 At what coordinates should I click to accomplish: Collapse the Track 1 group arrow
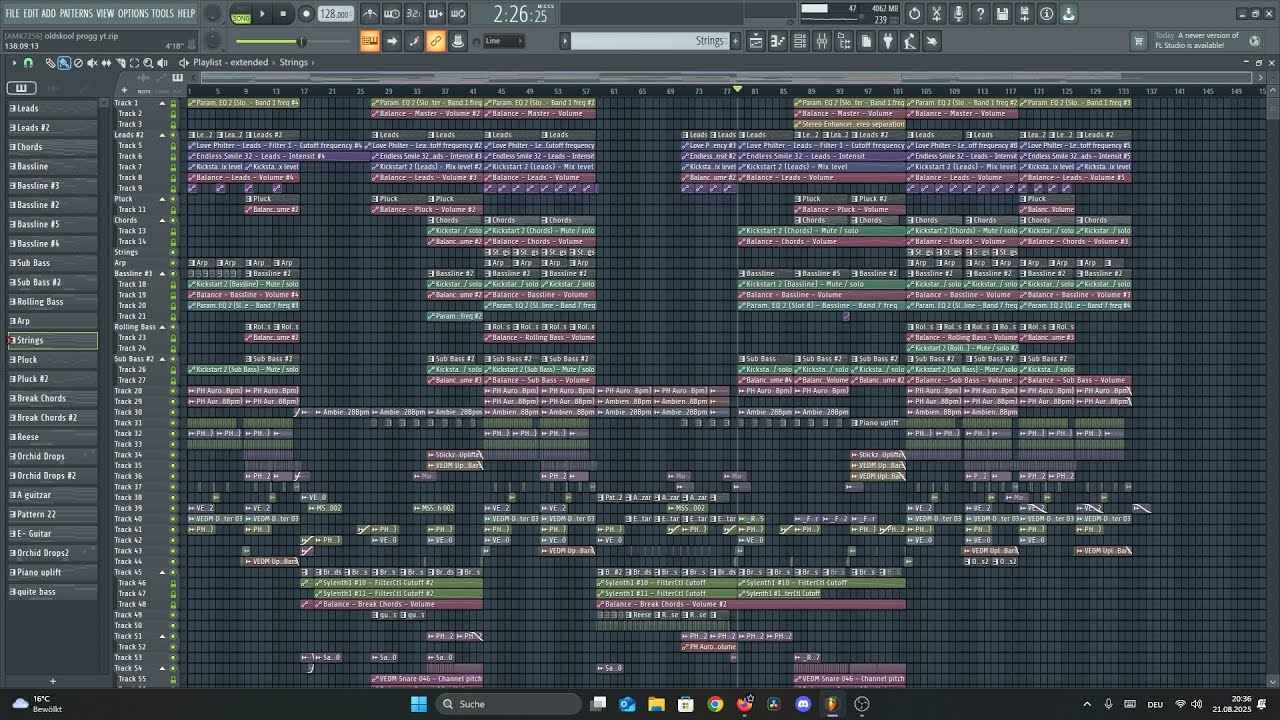coord(162,103)
